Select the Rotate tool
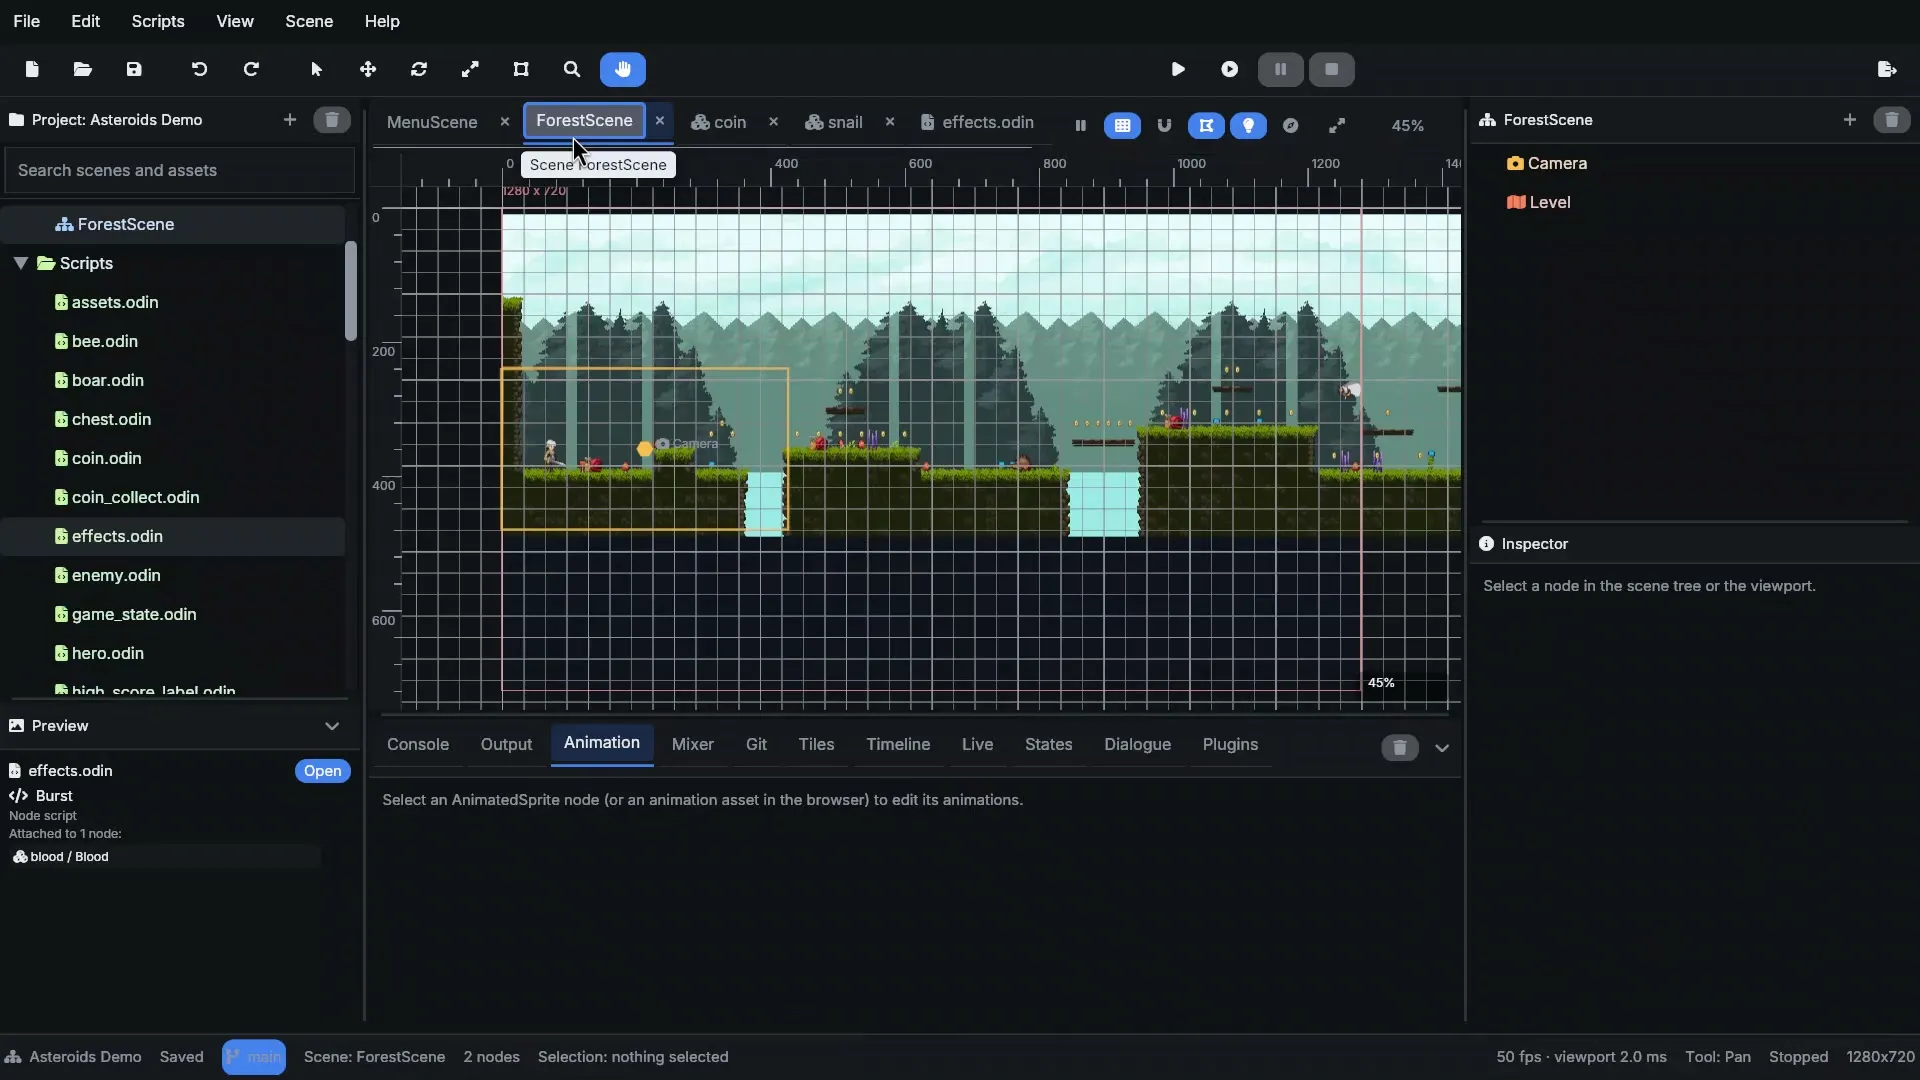 [x=419, y=69]
